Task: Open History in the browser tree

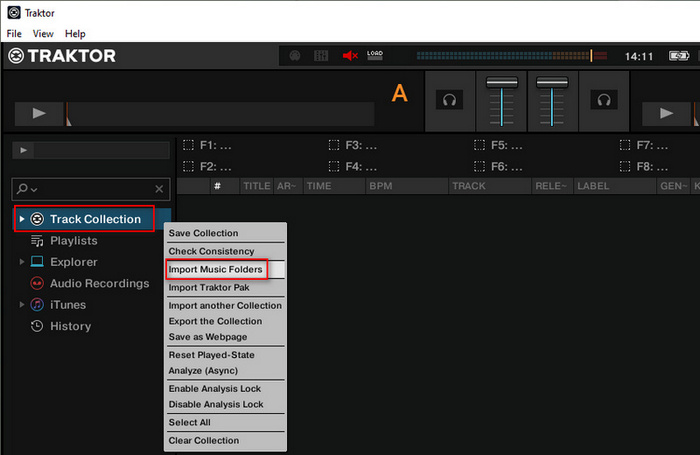Action: click(x=71, y=326)
